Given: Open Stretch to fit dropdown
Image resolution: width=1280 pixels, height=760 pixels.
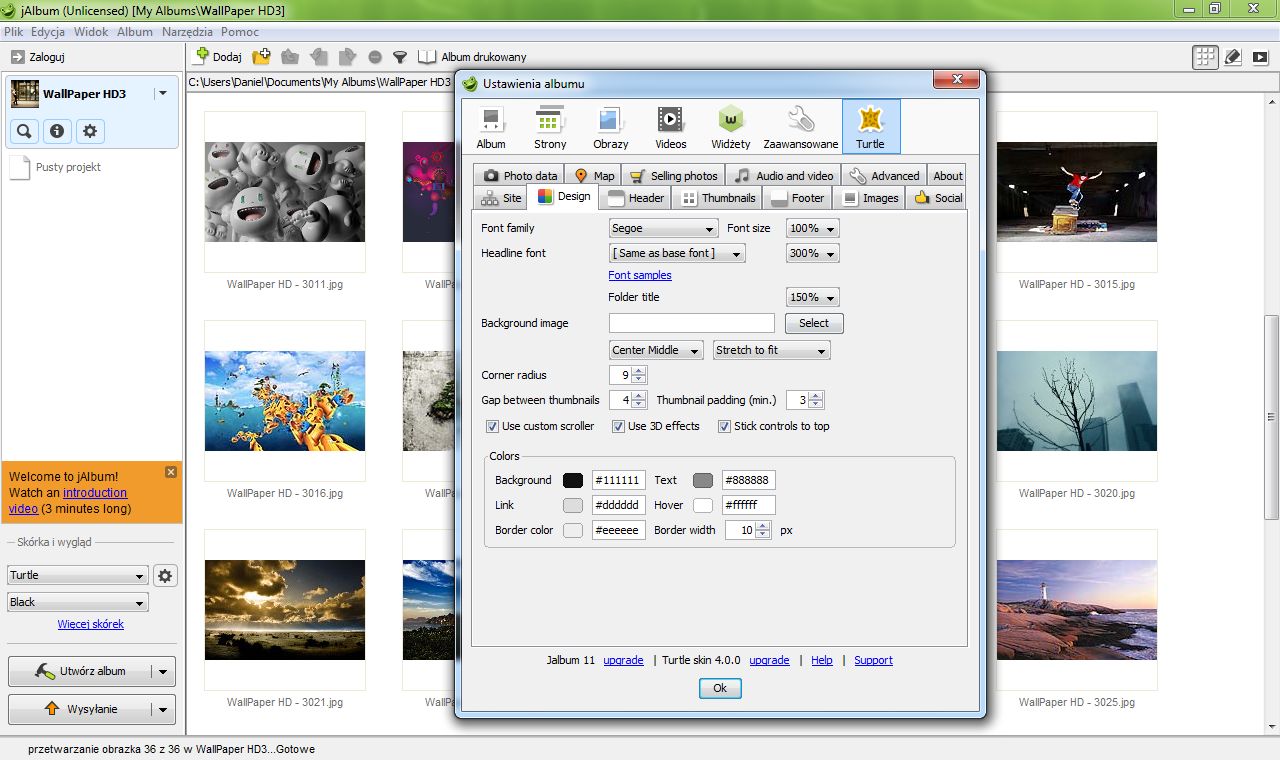Looking at the screenshot, I should point(772,350).
